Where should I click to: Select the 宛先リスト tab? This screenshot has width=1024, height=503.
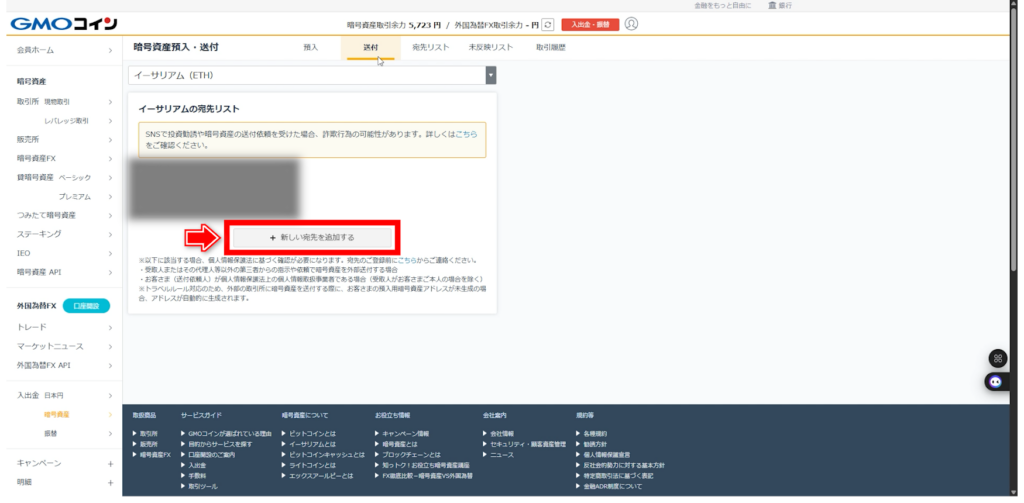click(430, 47)
